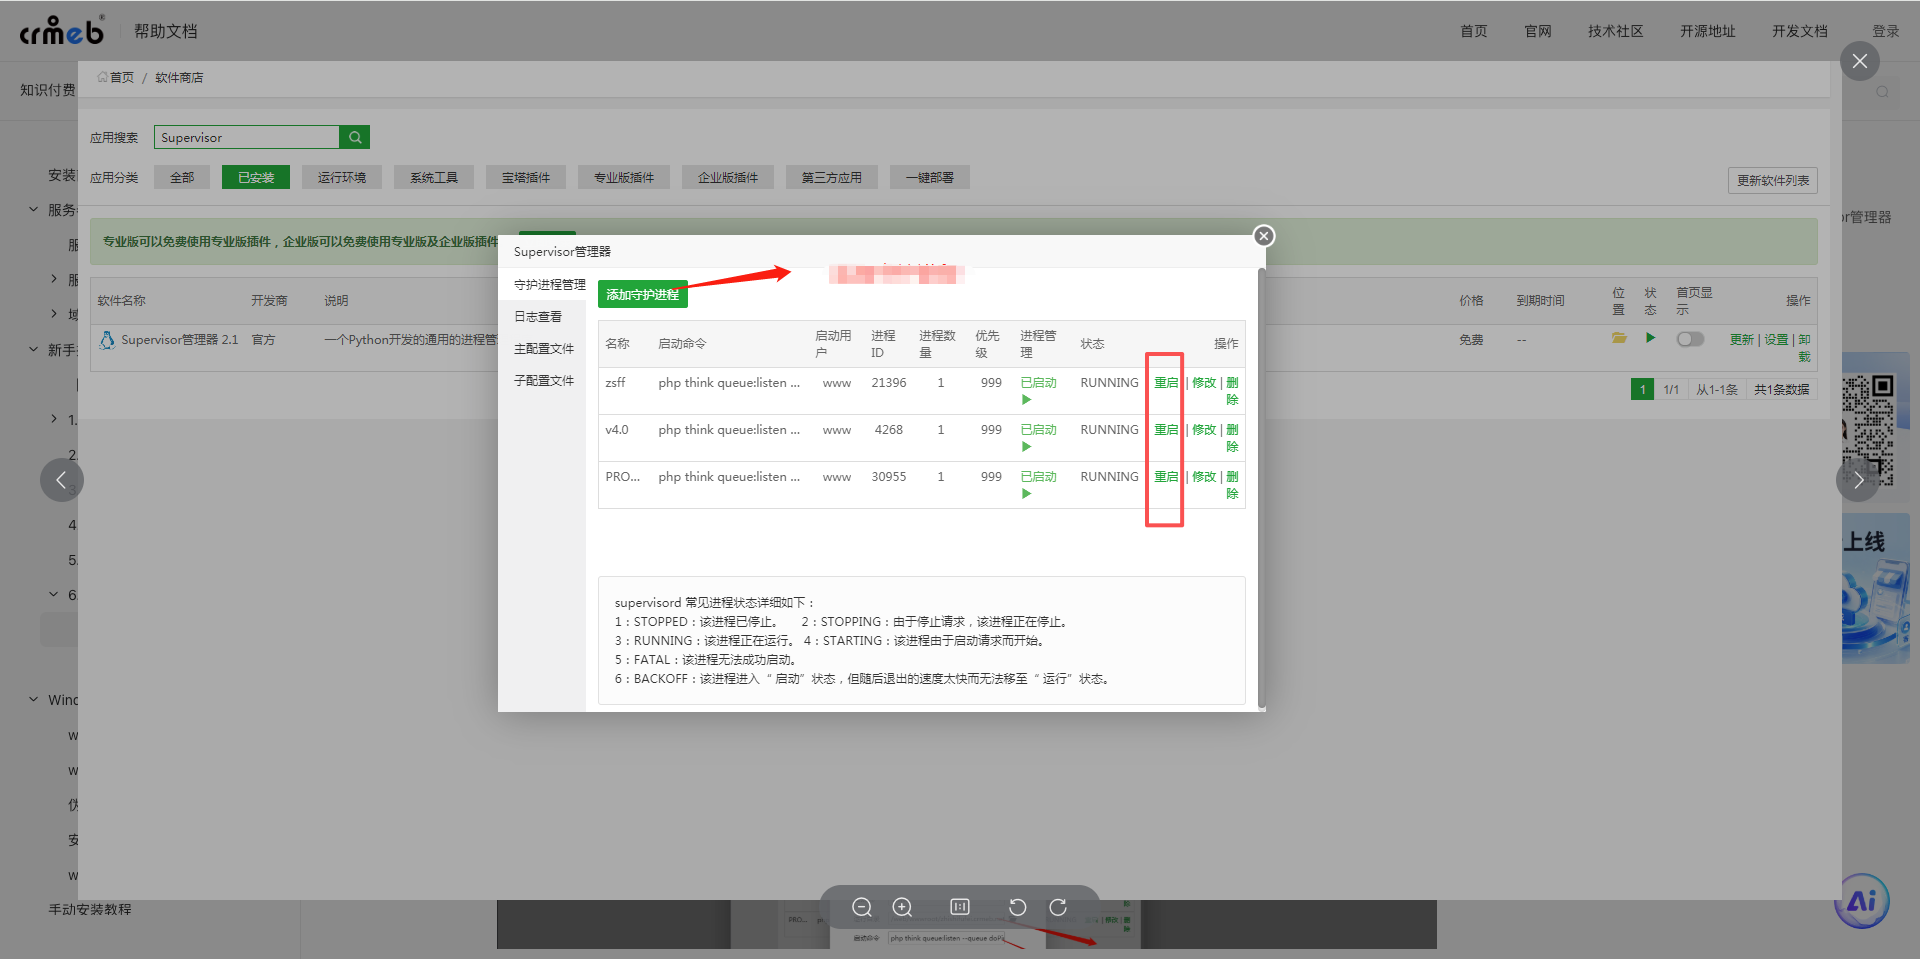Filter apps by 已安装 category
Screen dimensions: 1920x959
(256, 177)
